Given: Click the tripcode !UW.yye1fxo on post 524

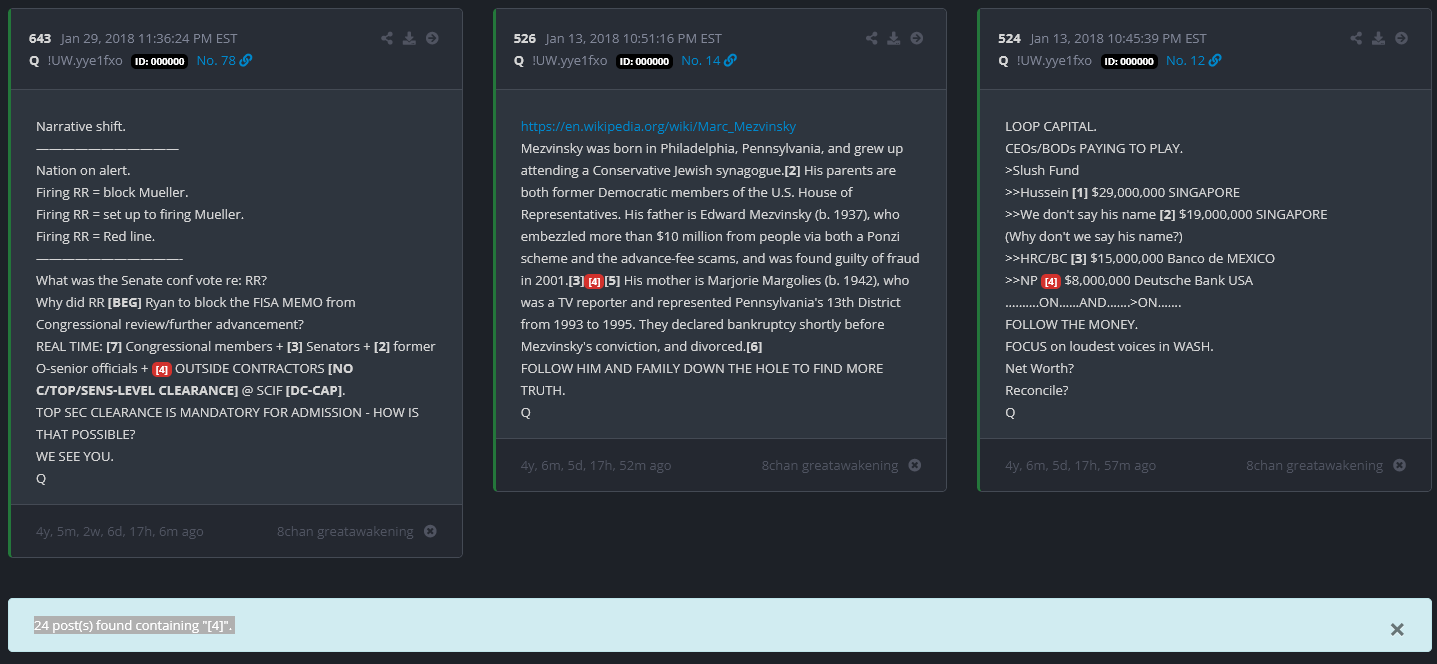Looking at the screenshot, I should [x=1054, y=60].
